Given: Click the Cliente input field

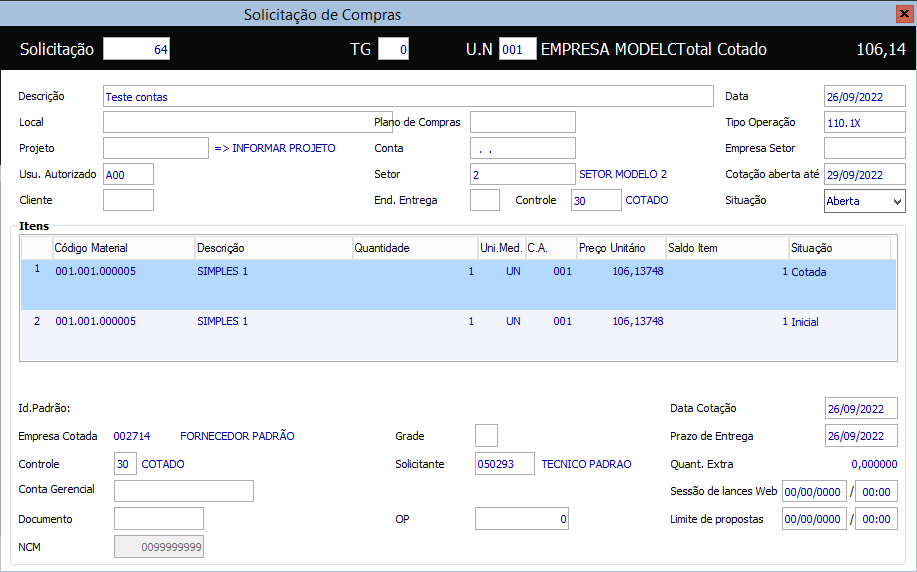Looking at the screenshot, I should pos(128,200).
